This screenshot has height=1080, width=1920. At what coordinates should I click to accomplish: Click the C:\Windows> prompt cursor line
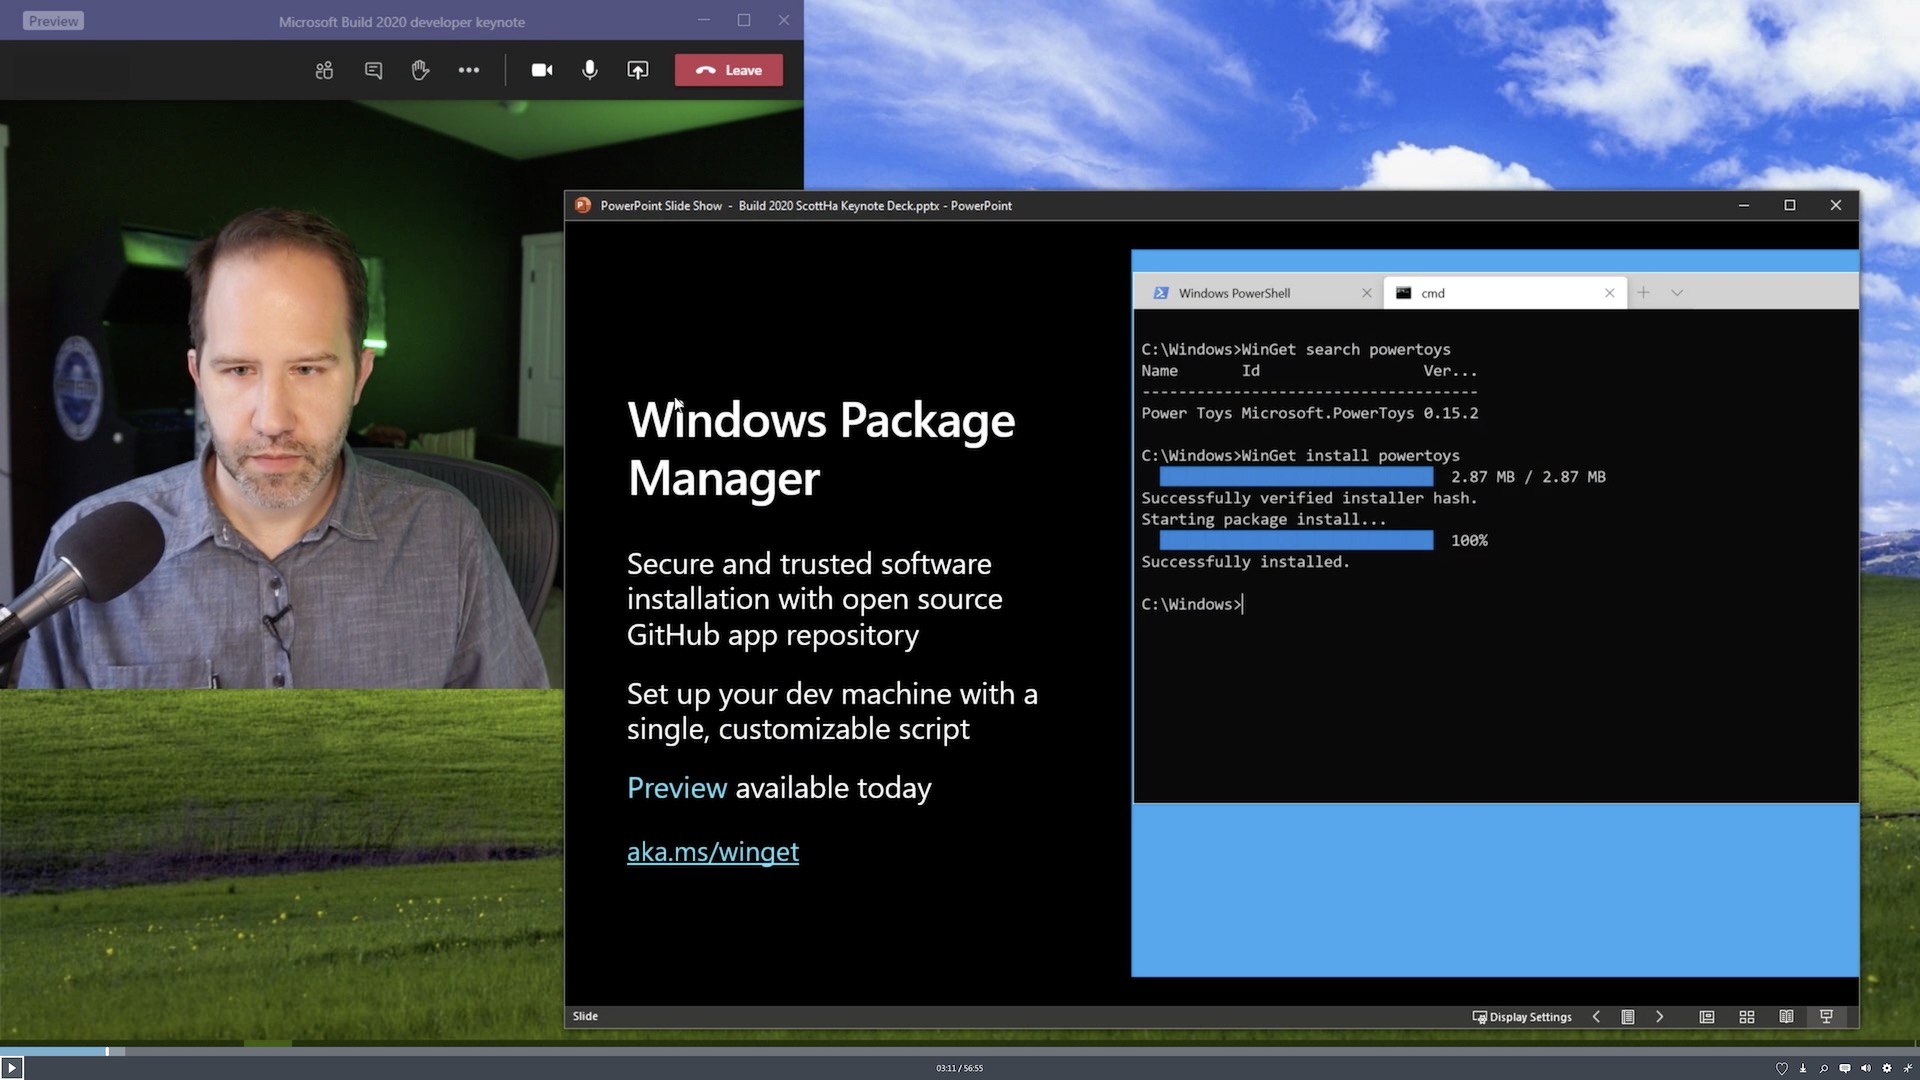pos(1192,604)
